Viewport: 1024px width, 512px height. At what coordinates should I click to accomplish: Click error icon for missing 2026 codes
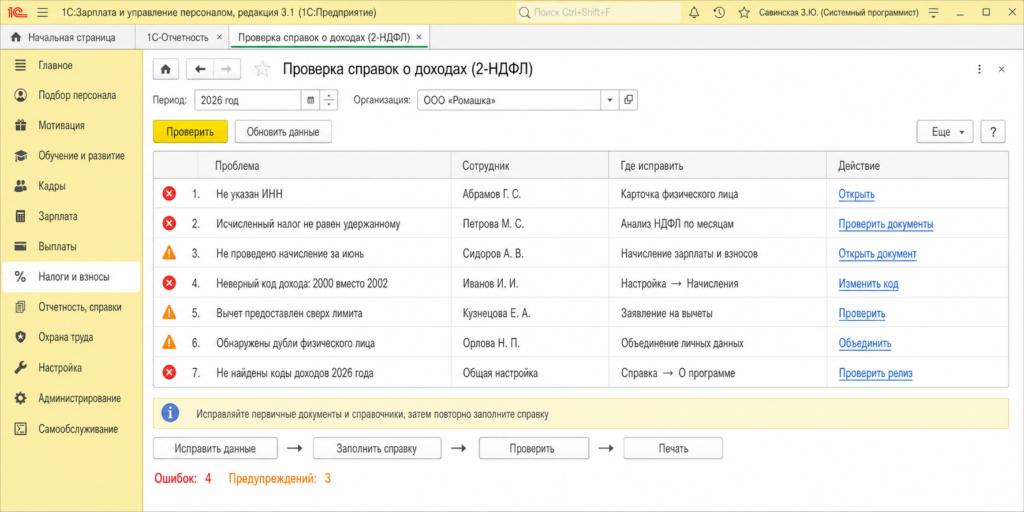(x=169, y=373)
